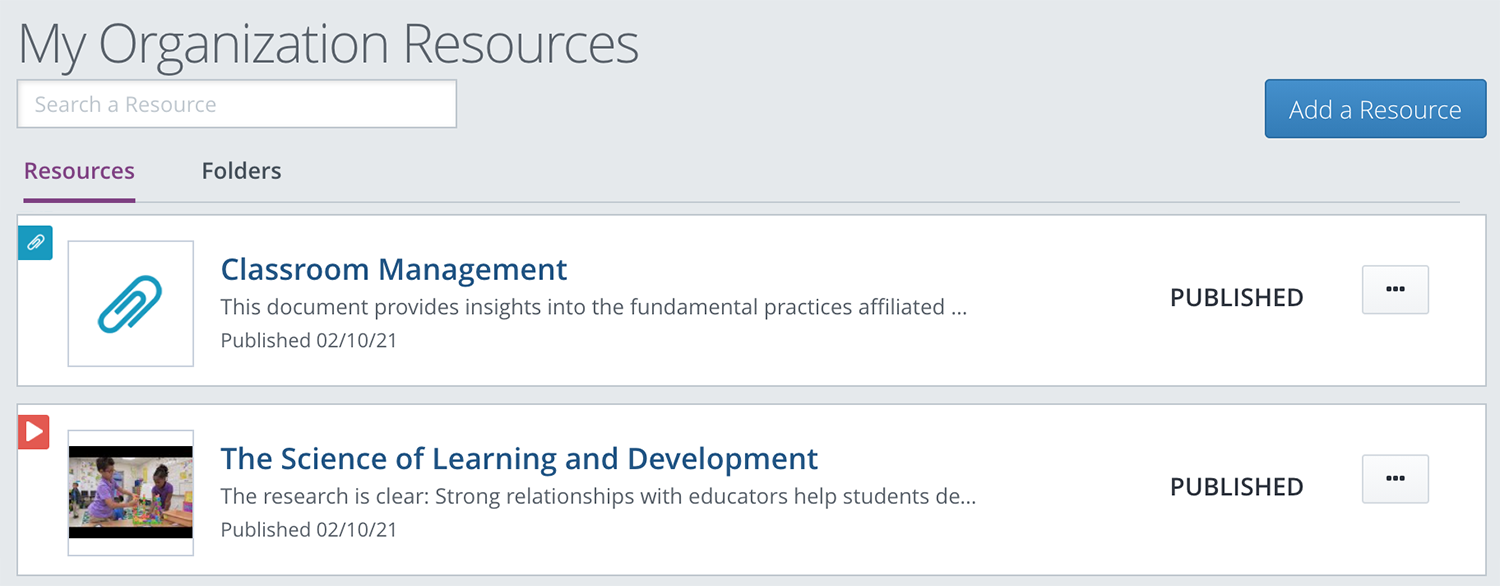Click the PUBLISHED status of The Science of Learning

1237,486
